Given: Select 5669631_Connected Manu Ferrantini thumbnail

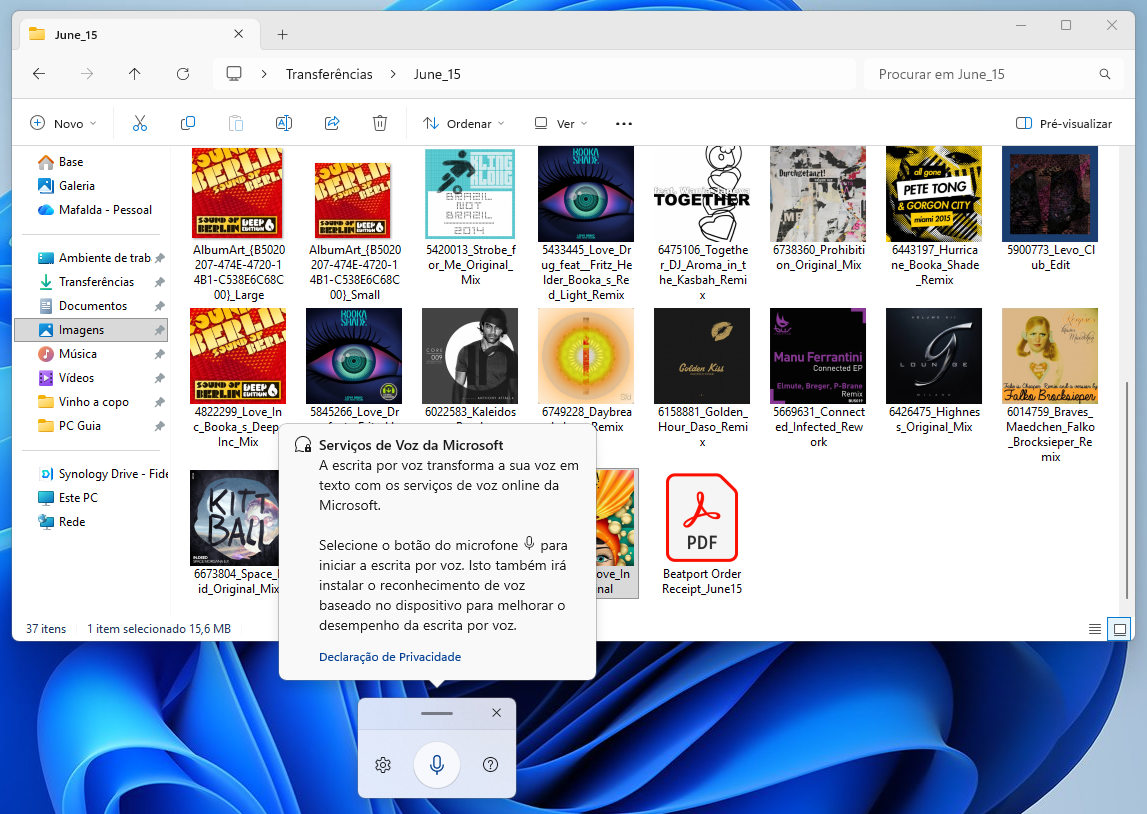Looking at the screenshot, I should point(818,356).
